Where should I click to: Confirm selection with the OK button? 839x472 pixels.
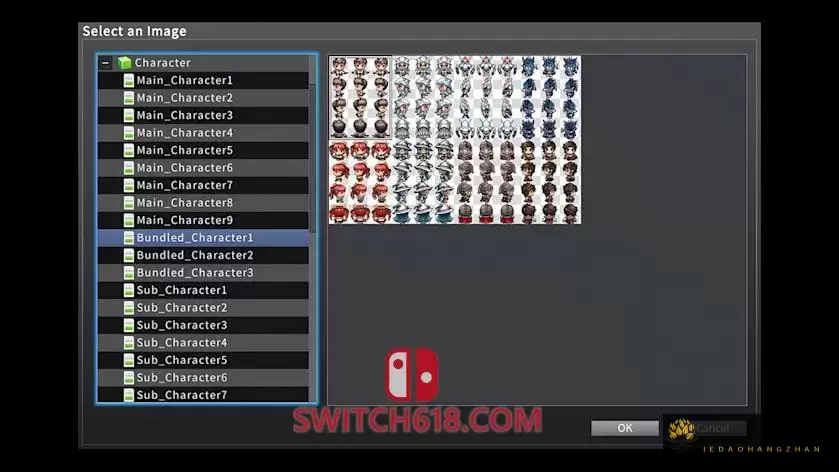624,428
